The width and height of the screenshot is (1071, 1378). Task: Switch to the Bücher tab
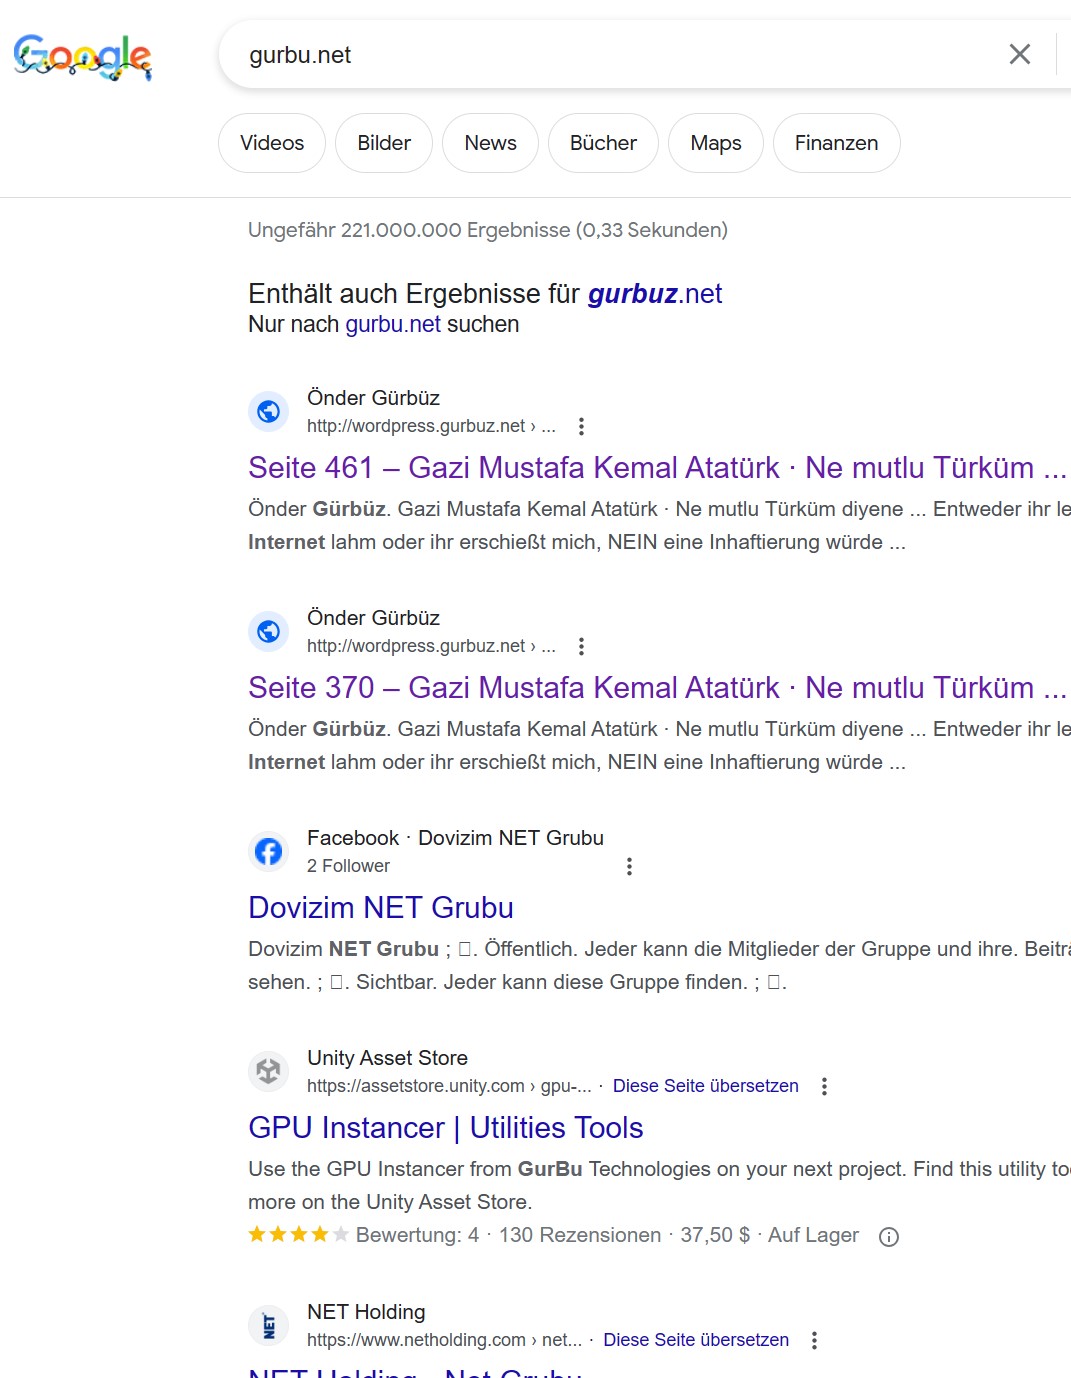tap(603, 143)
